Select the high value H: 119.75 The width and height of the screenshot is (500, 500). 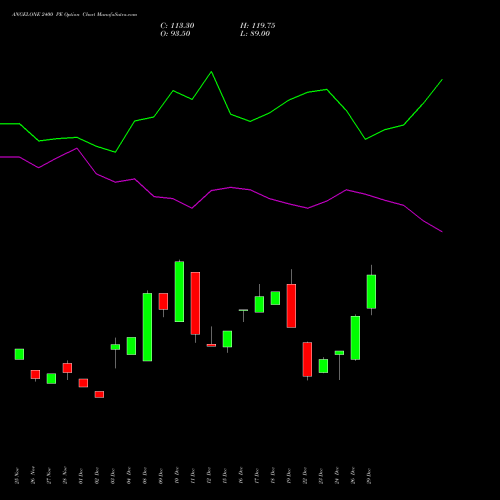[257, 26]
